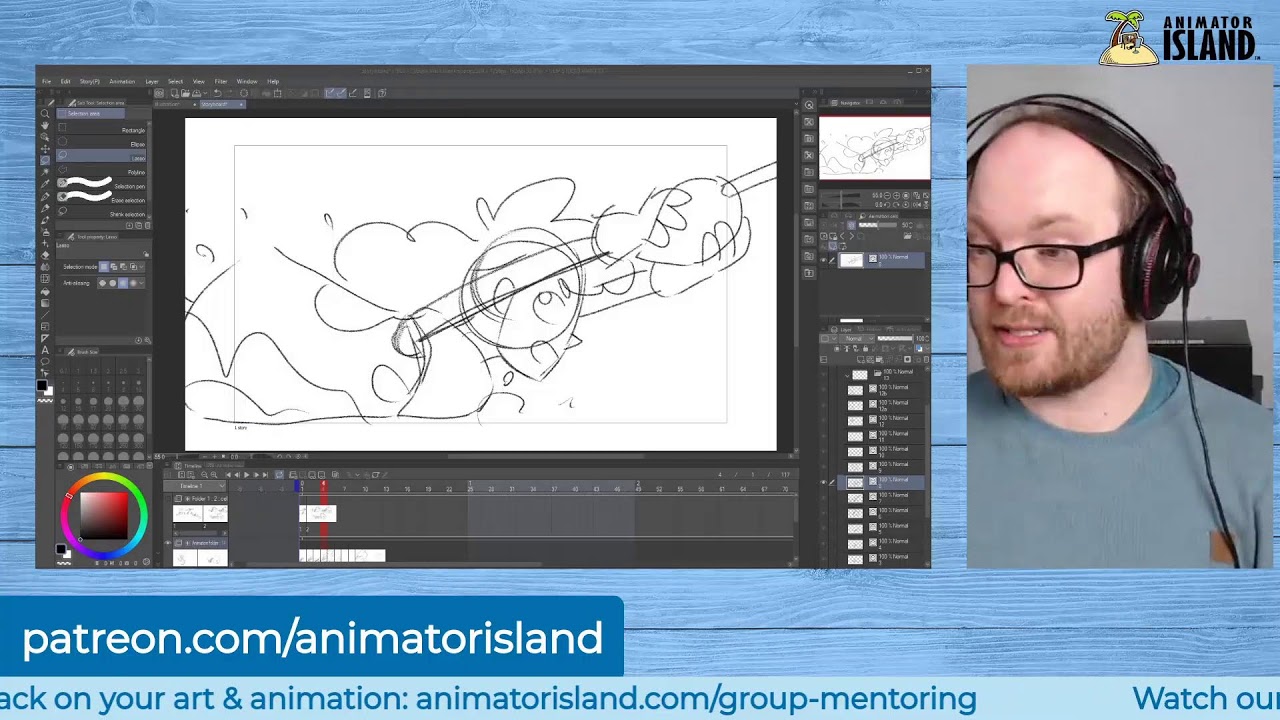Toggle Snap to ruler in command bar

(330, 93)
